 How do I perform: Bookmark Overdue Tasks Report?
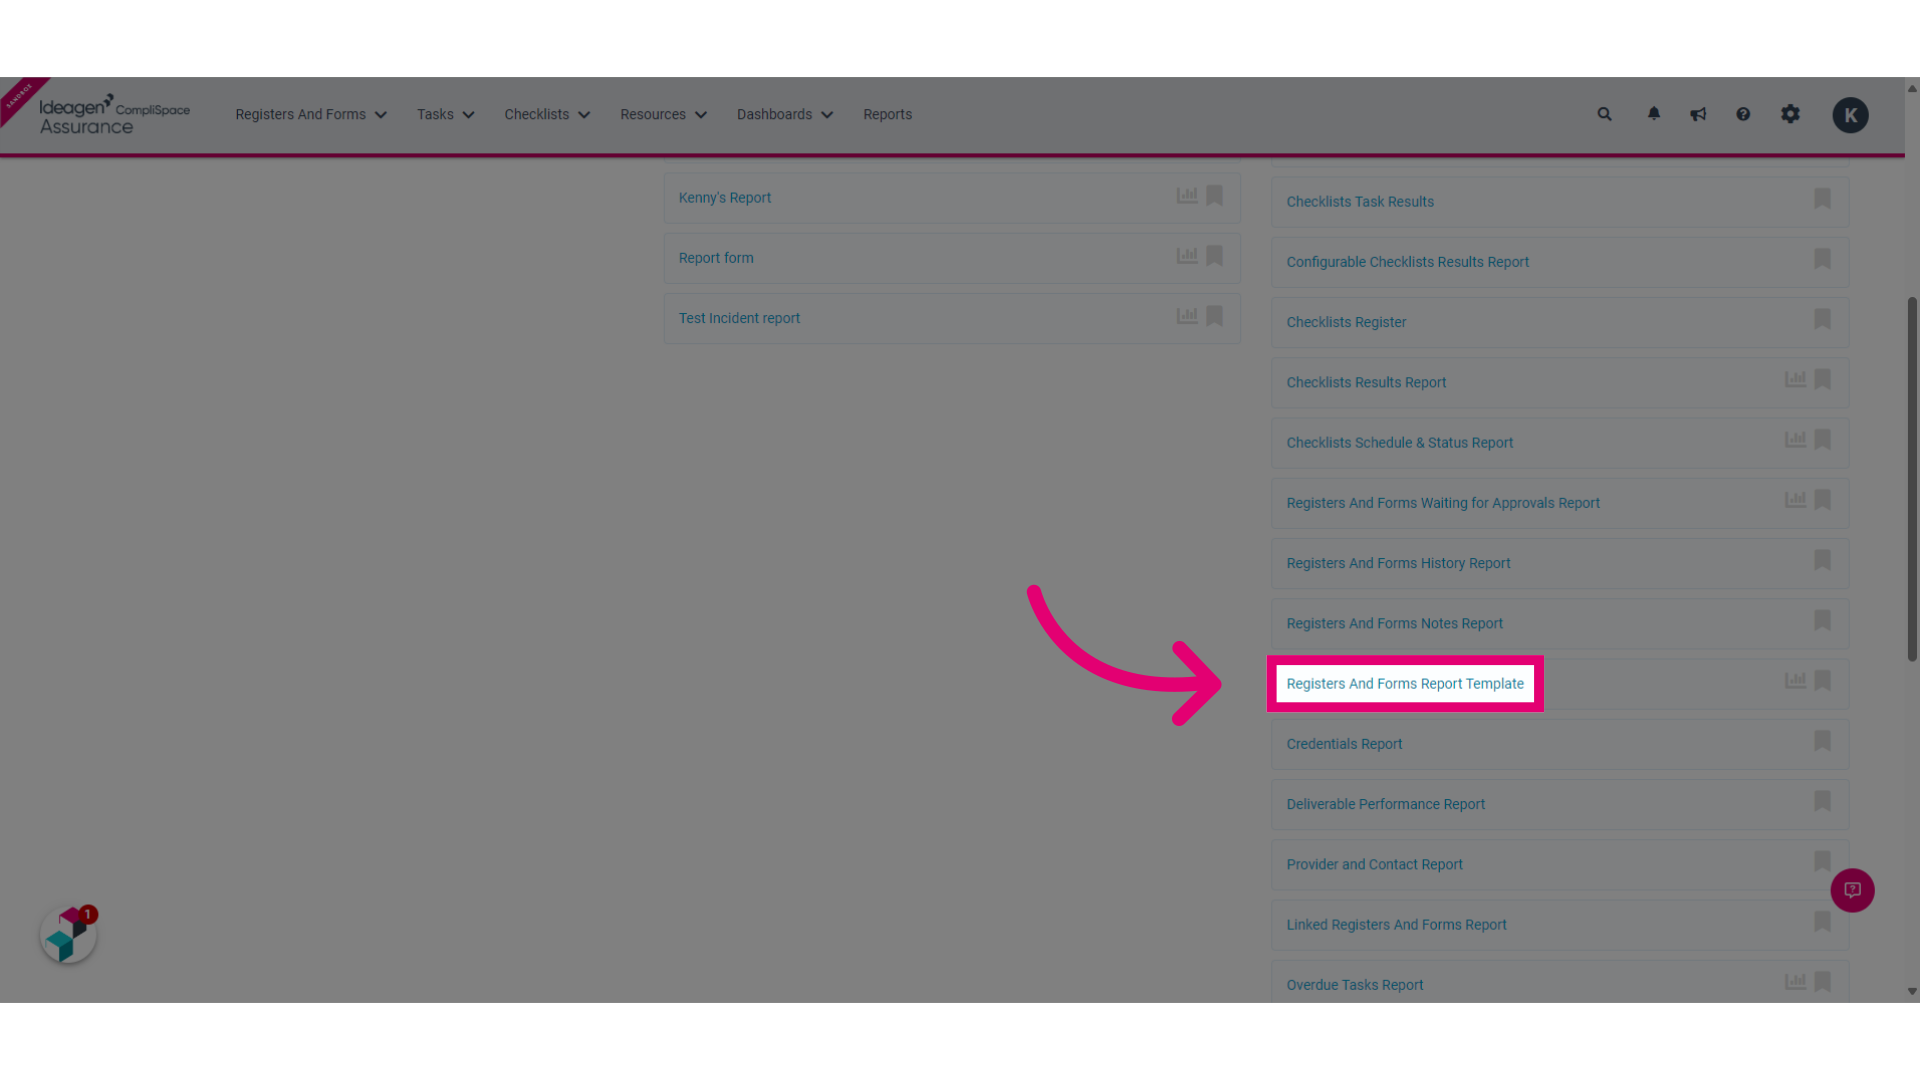(x=1822, y=982)
